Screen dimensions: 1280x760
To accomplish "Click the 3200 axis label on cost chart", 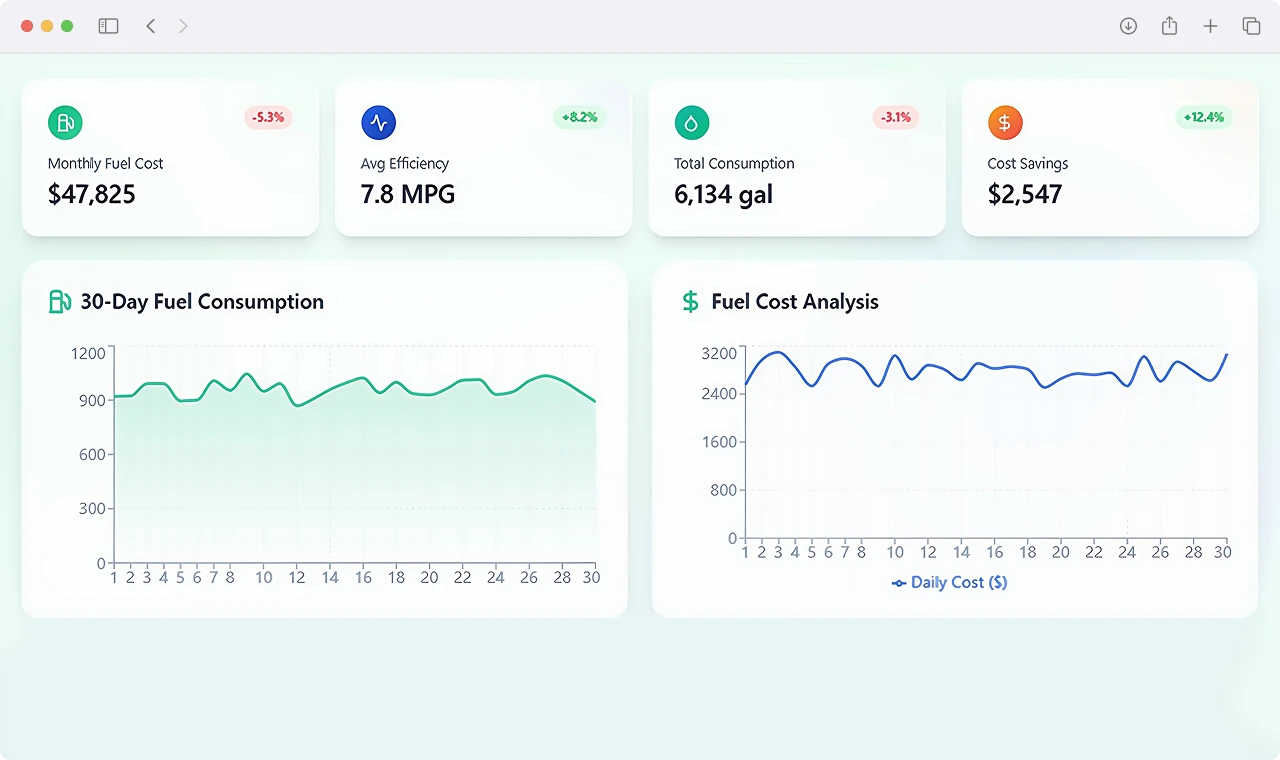I will click(719, 353).
